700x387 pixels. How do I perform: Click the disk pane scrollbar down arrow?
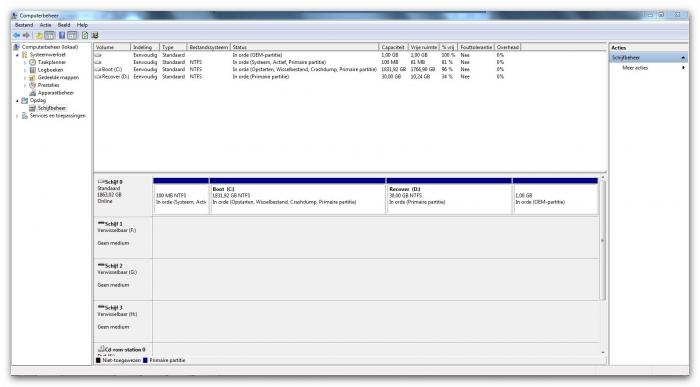(x=603, y=353)
